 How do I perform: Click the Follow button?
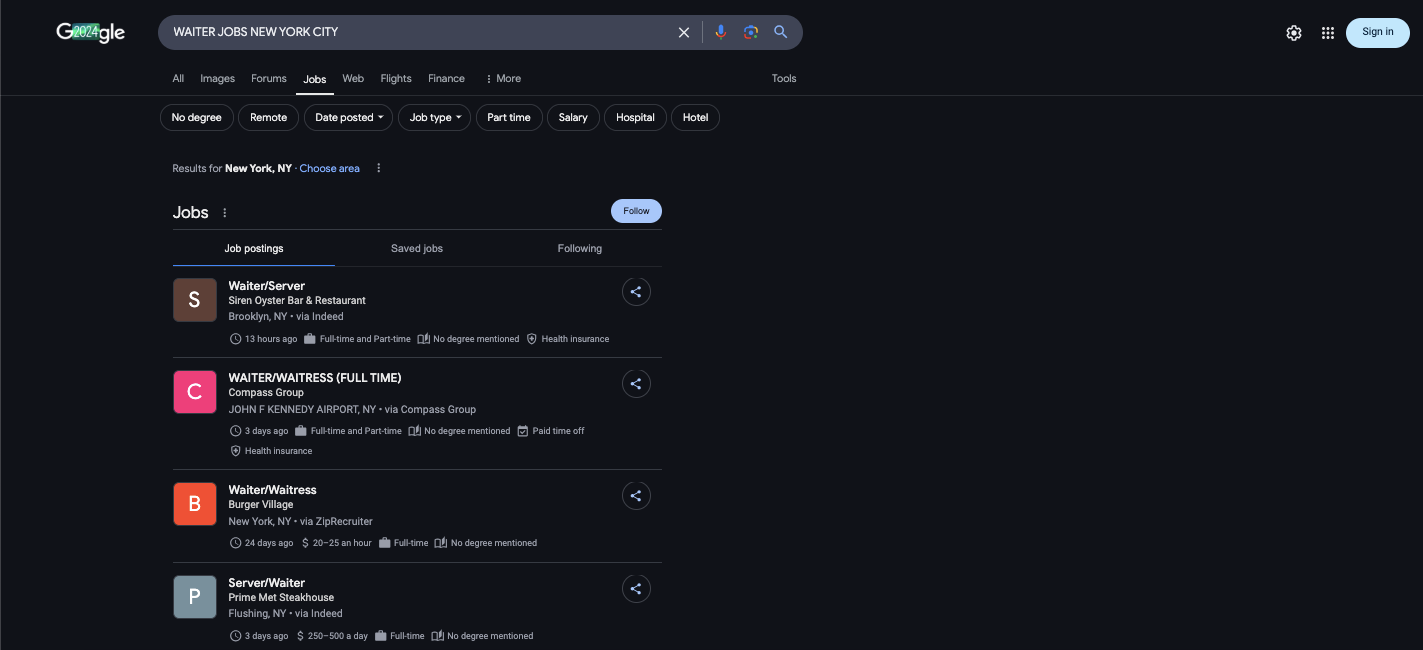point(636,211)
